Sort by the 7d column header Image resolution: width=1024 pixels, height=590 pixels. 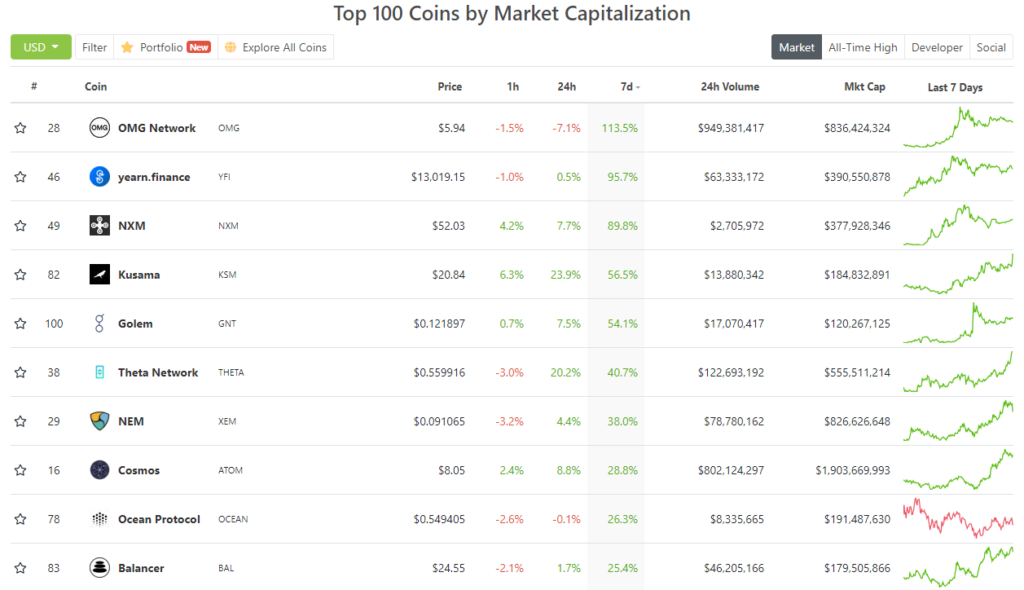630,87
